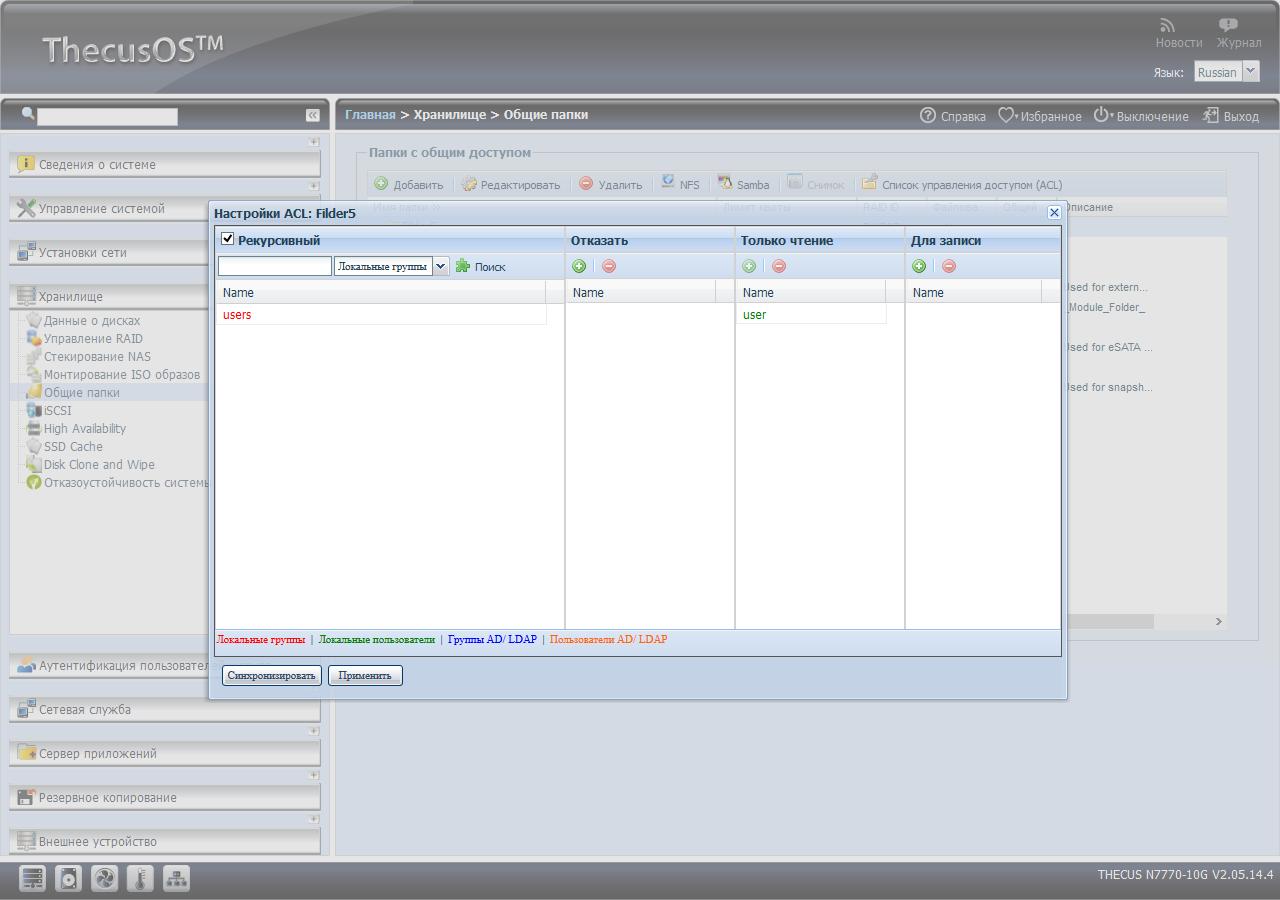Viewport: 1280px width, 900px height.
Task: Click the small plus above Сведения о системе
Action: (x=314, y=142)
